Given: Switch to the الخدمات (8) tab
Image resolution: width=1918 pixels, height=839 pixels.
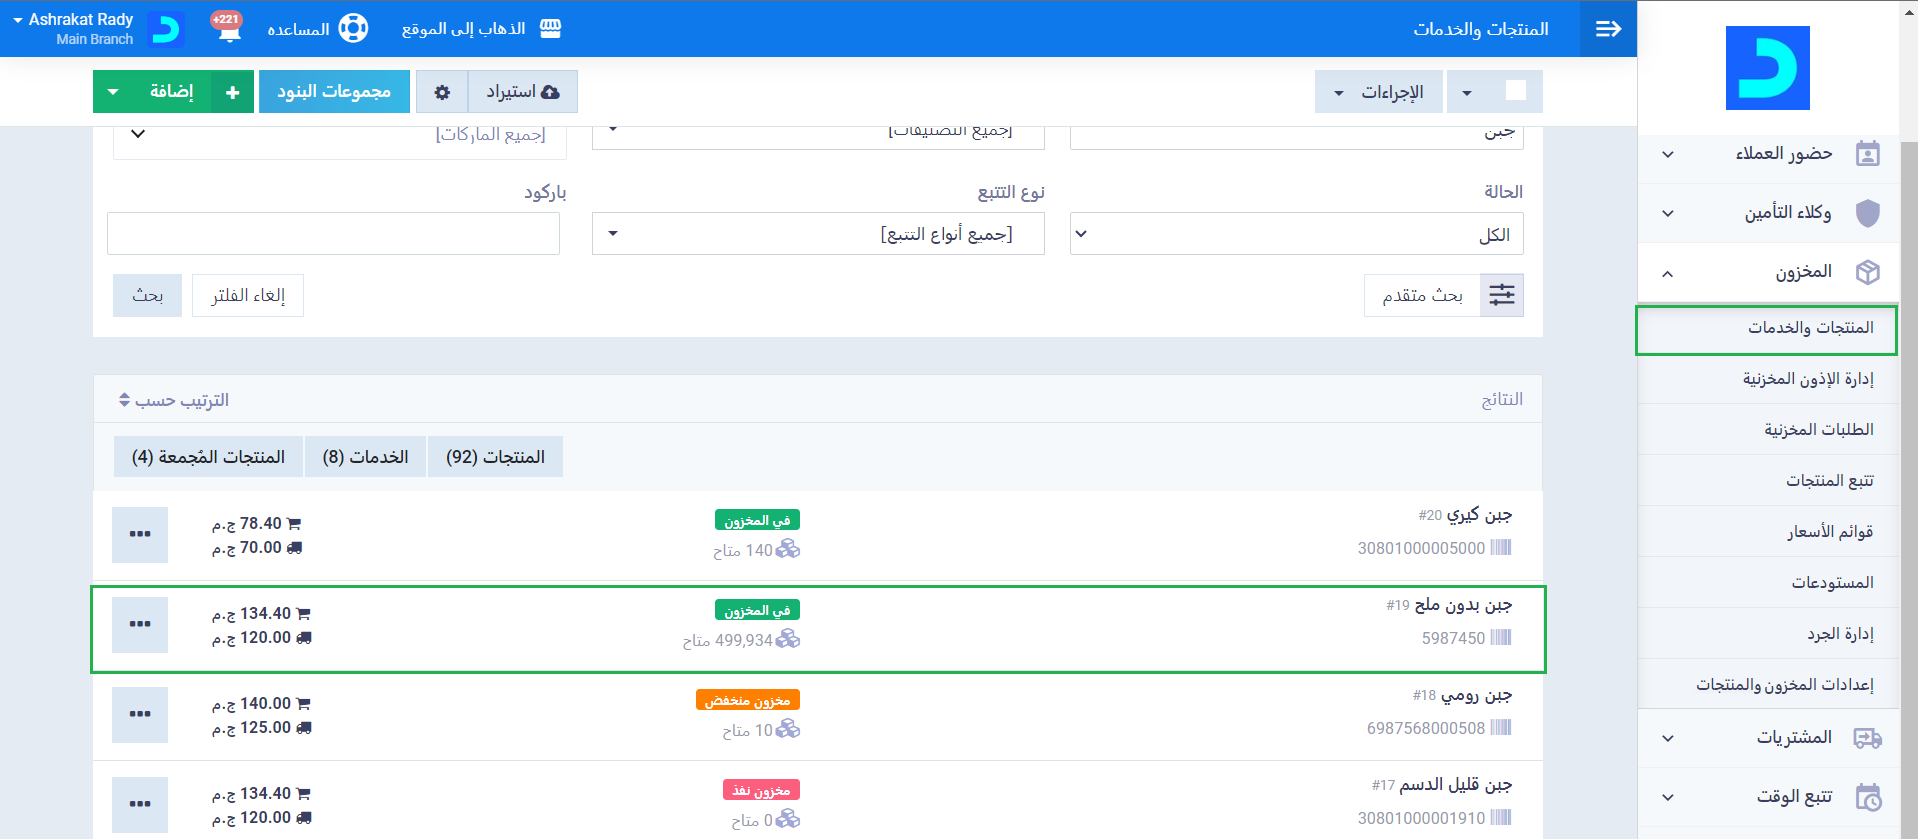Looking at the screenshot, I should [x=365, y=457].
